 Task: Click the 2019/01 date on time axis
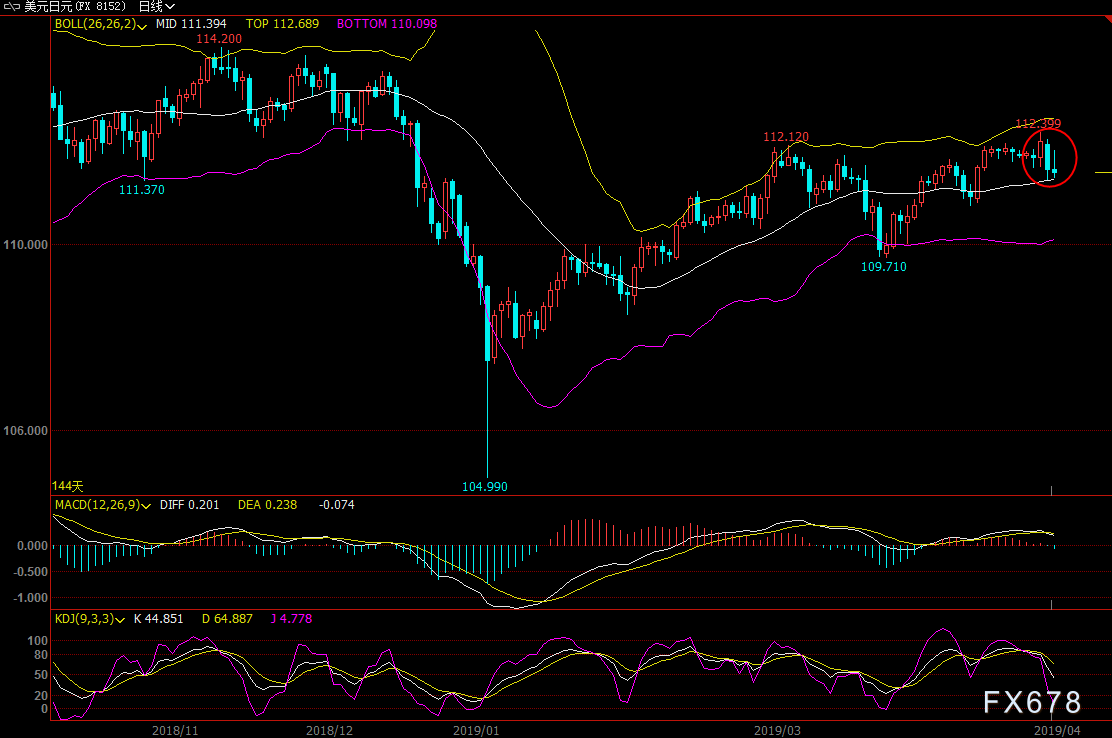[x=475, y=730]
